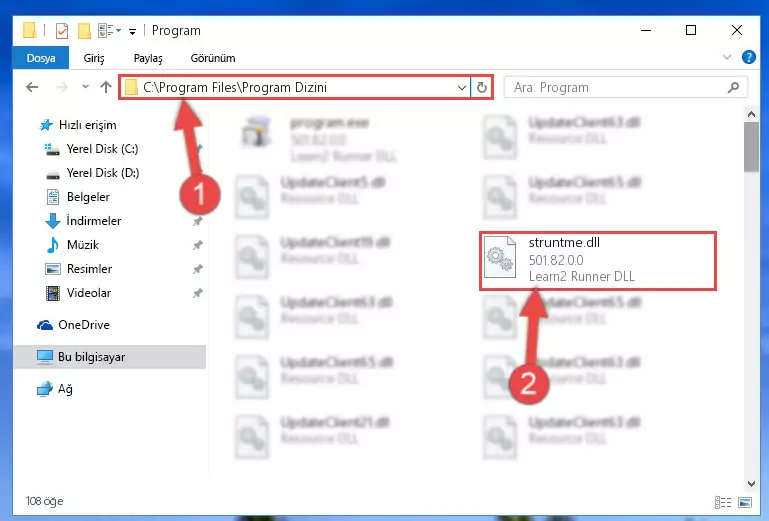Go up one folder level arrow
The image size is (769, 521).
click(106, 87)
